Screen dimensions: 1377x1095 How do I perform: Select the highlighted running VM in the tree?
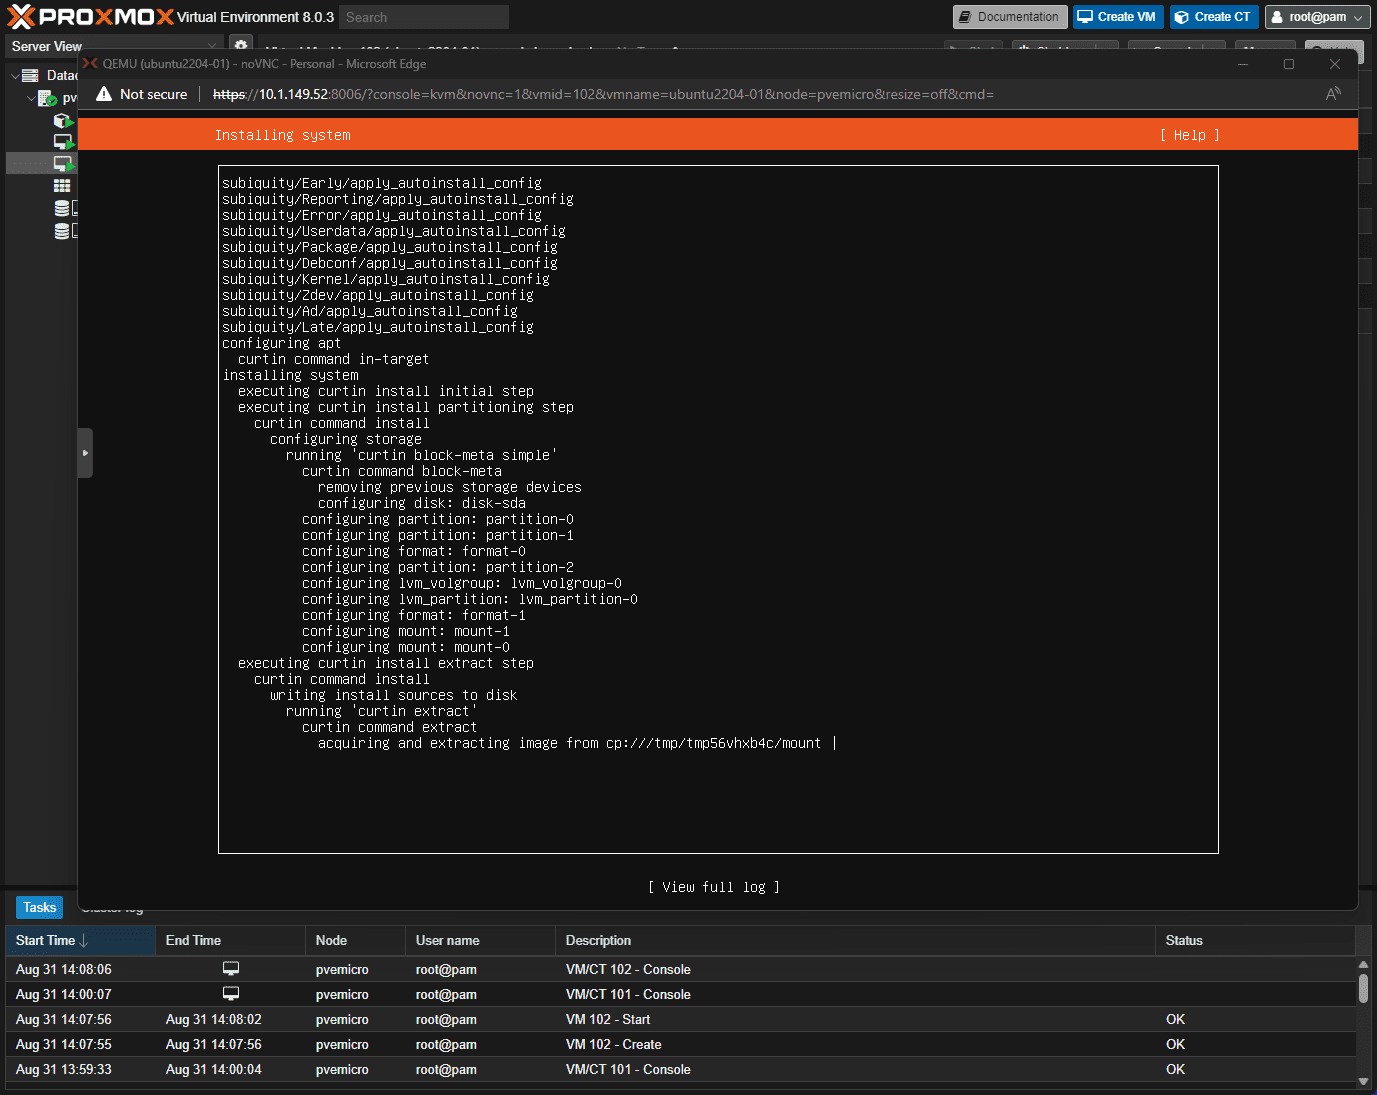coord(62,163)
